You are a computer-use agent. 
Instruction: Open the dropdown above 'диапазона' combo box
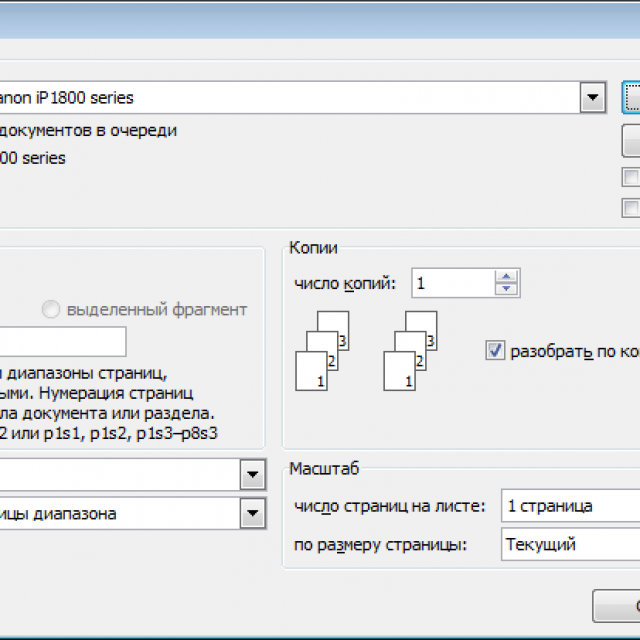[253, 475]
